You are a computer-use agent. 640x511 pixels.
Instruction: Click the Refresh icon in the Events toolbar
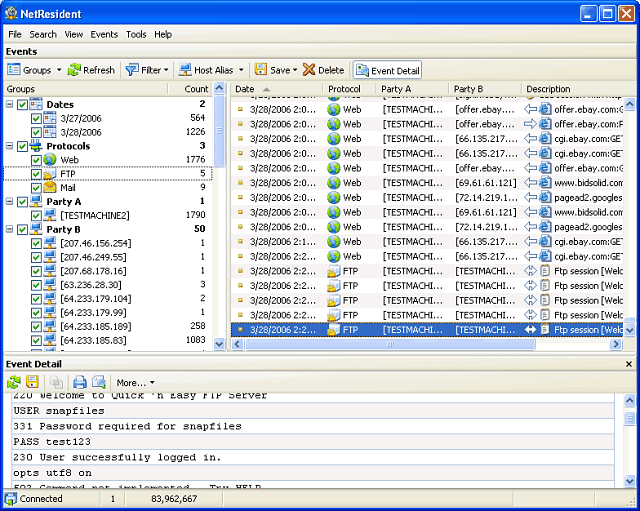[x=74, y=70]
